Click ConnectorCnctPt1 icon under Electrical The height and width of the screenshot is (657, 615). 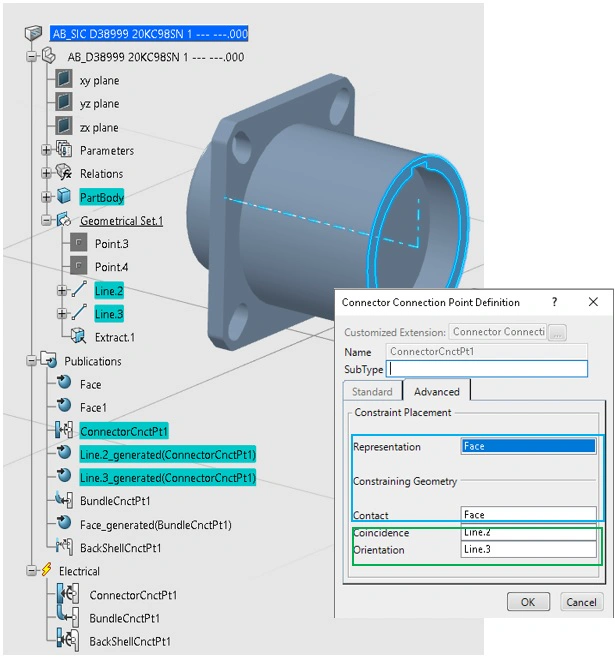pos(68,593)
